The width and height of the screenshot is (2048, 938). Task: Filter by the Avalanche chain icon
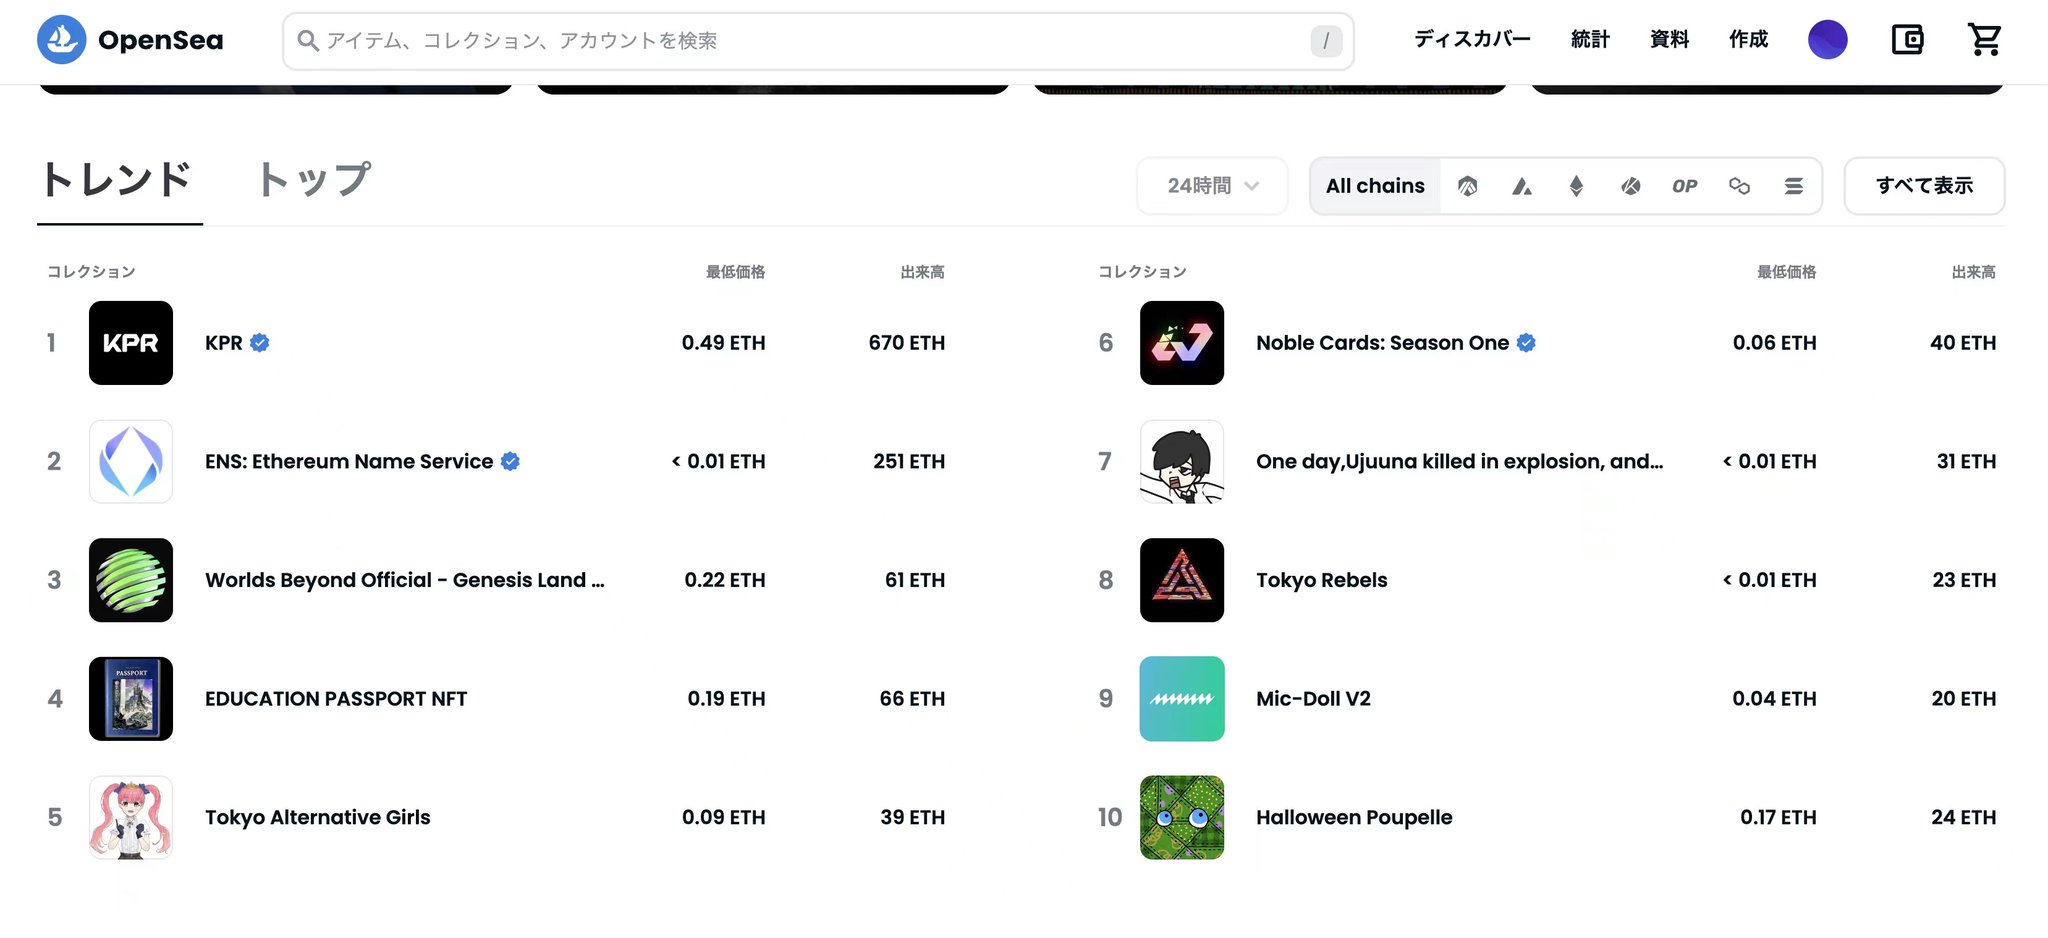1522,186
